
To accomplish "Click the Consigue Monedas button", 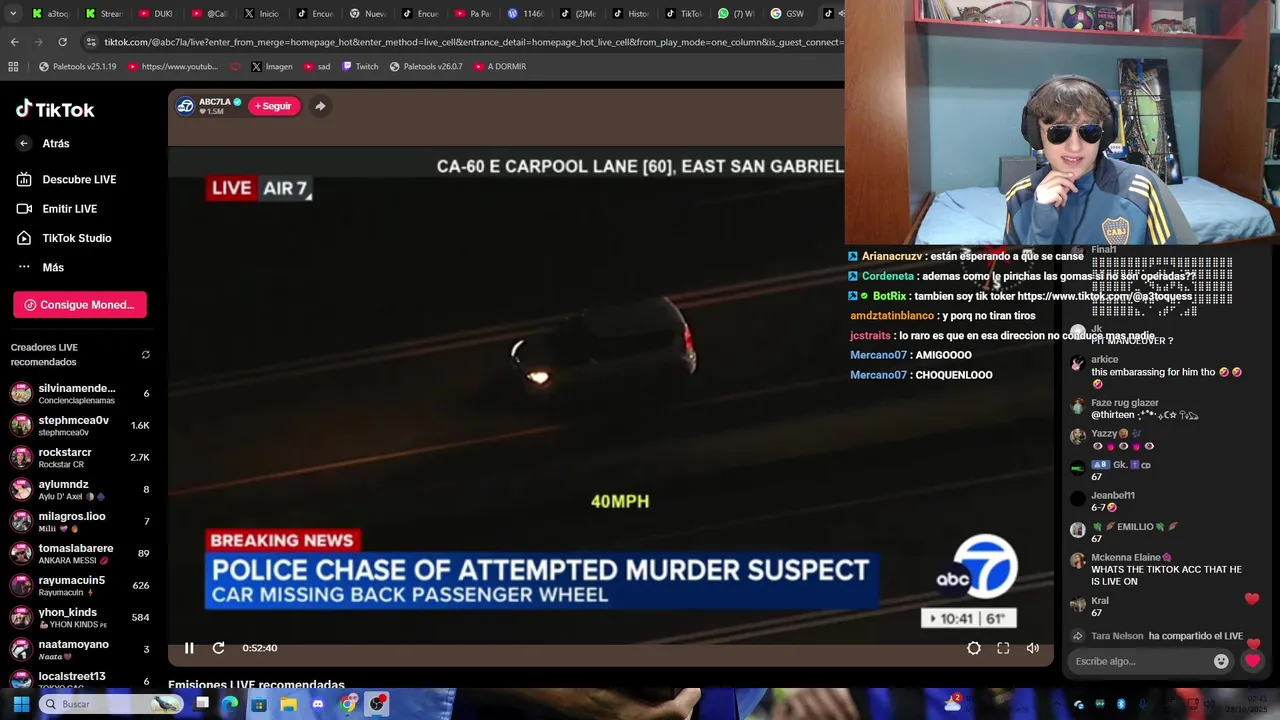I will point(80,305).
